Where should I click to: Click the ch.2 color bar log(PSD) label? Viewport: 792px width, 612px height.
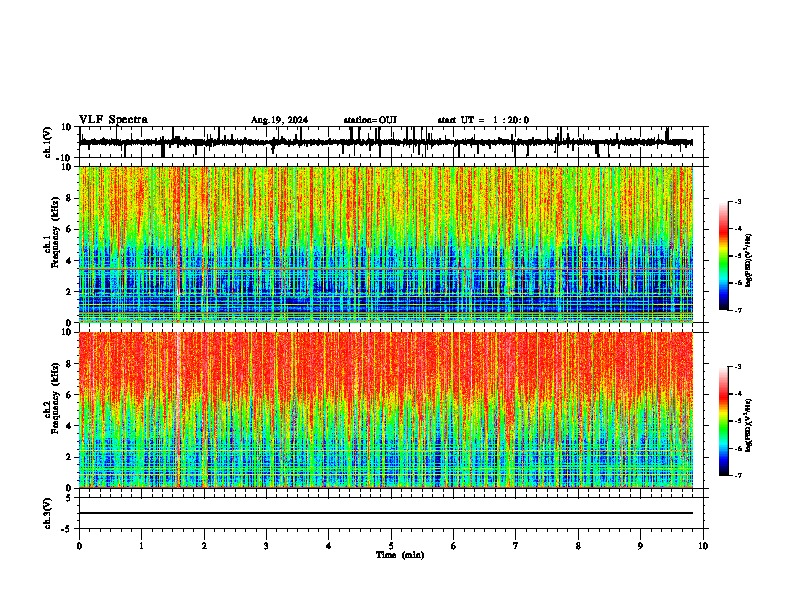(749, 425)
